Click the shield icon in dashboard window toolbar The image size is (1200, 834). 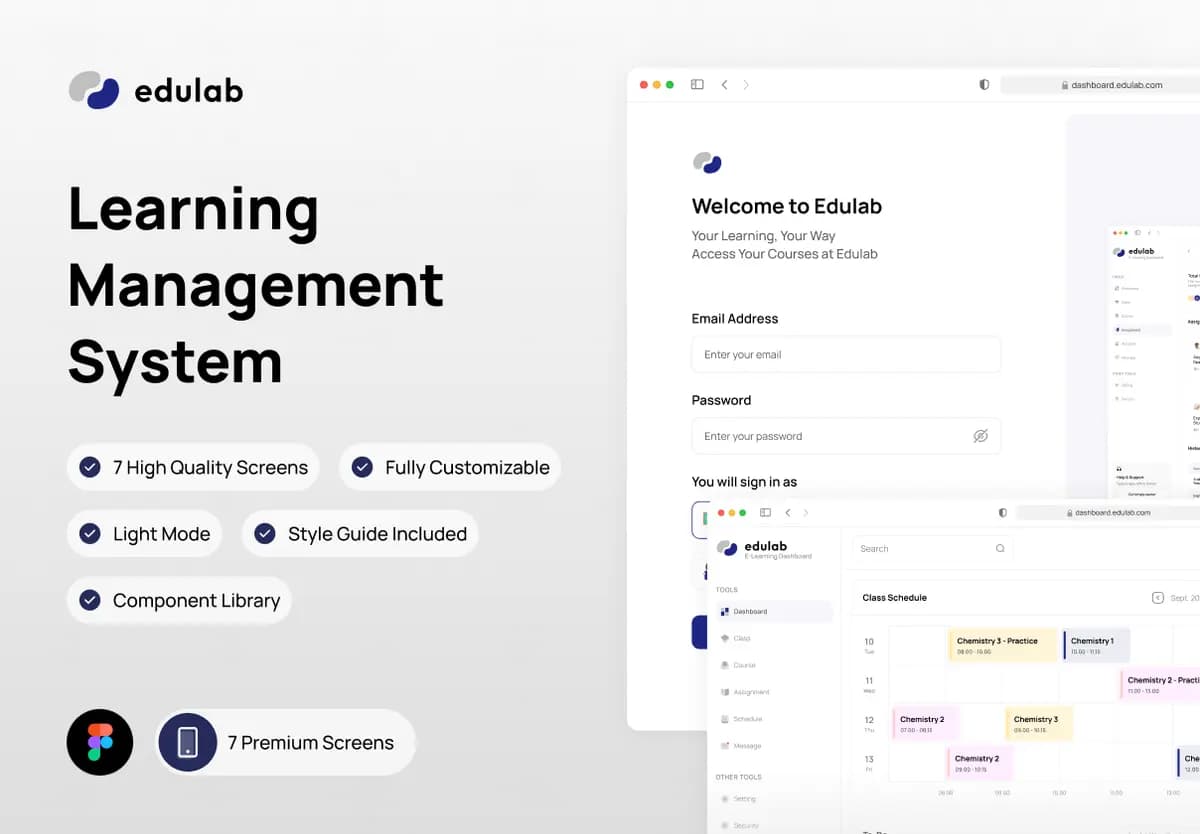click(1003, 513)
